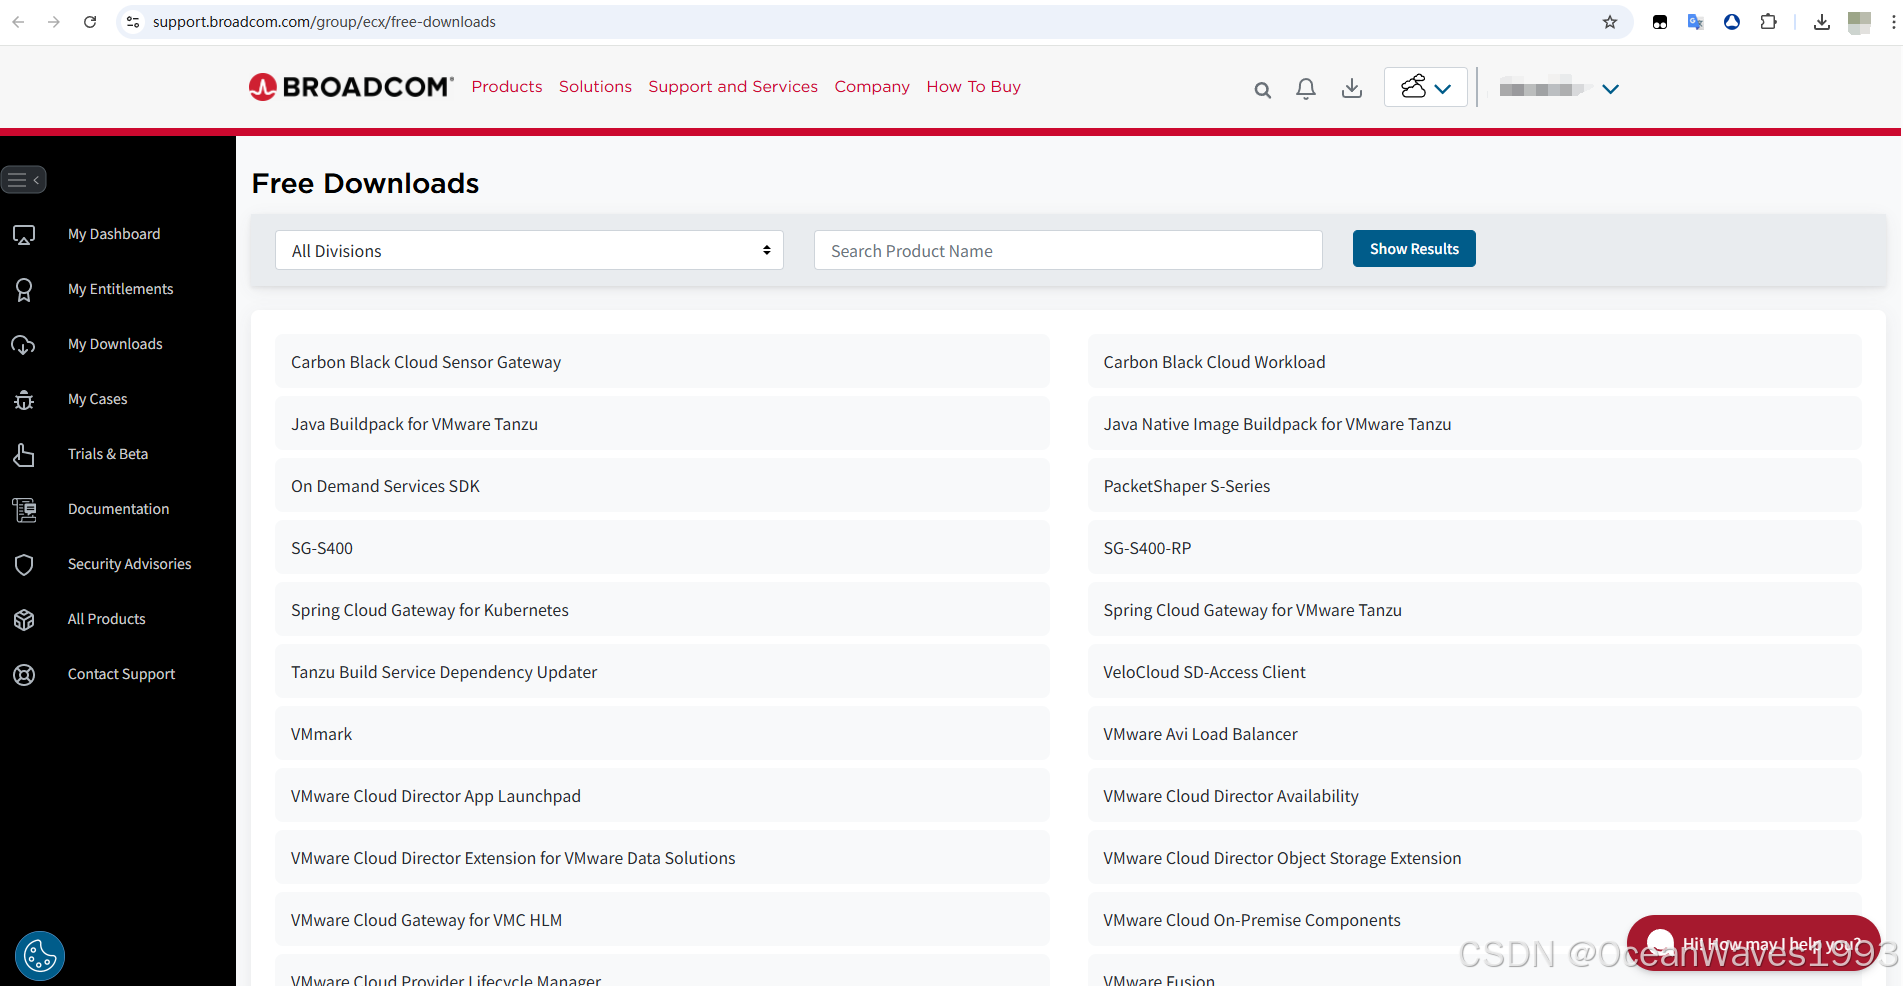Expand the user account menu chevron

[x=1610, y=89]
